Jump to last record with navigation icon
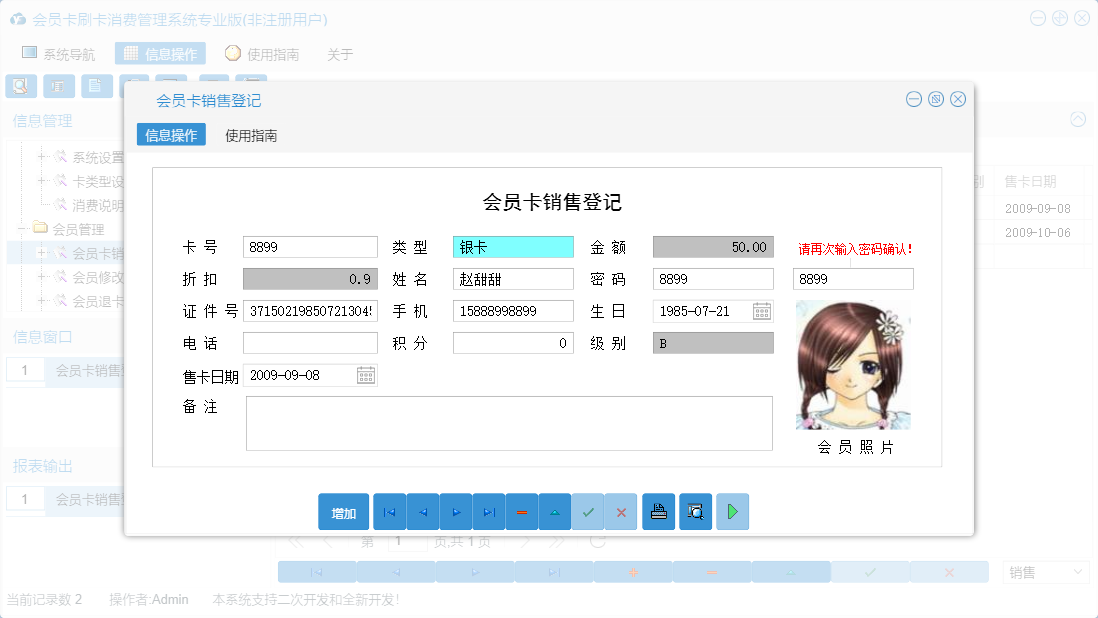The image size is (1098, 618). pos(489,511)
